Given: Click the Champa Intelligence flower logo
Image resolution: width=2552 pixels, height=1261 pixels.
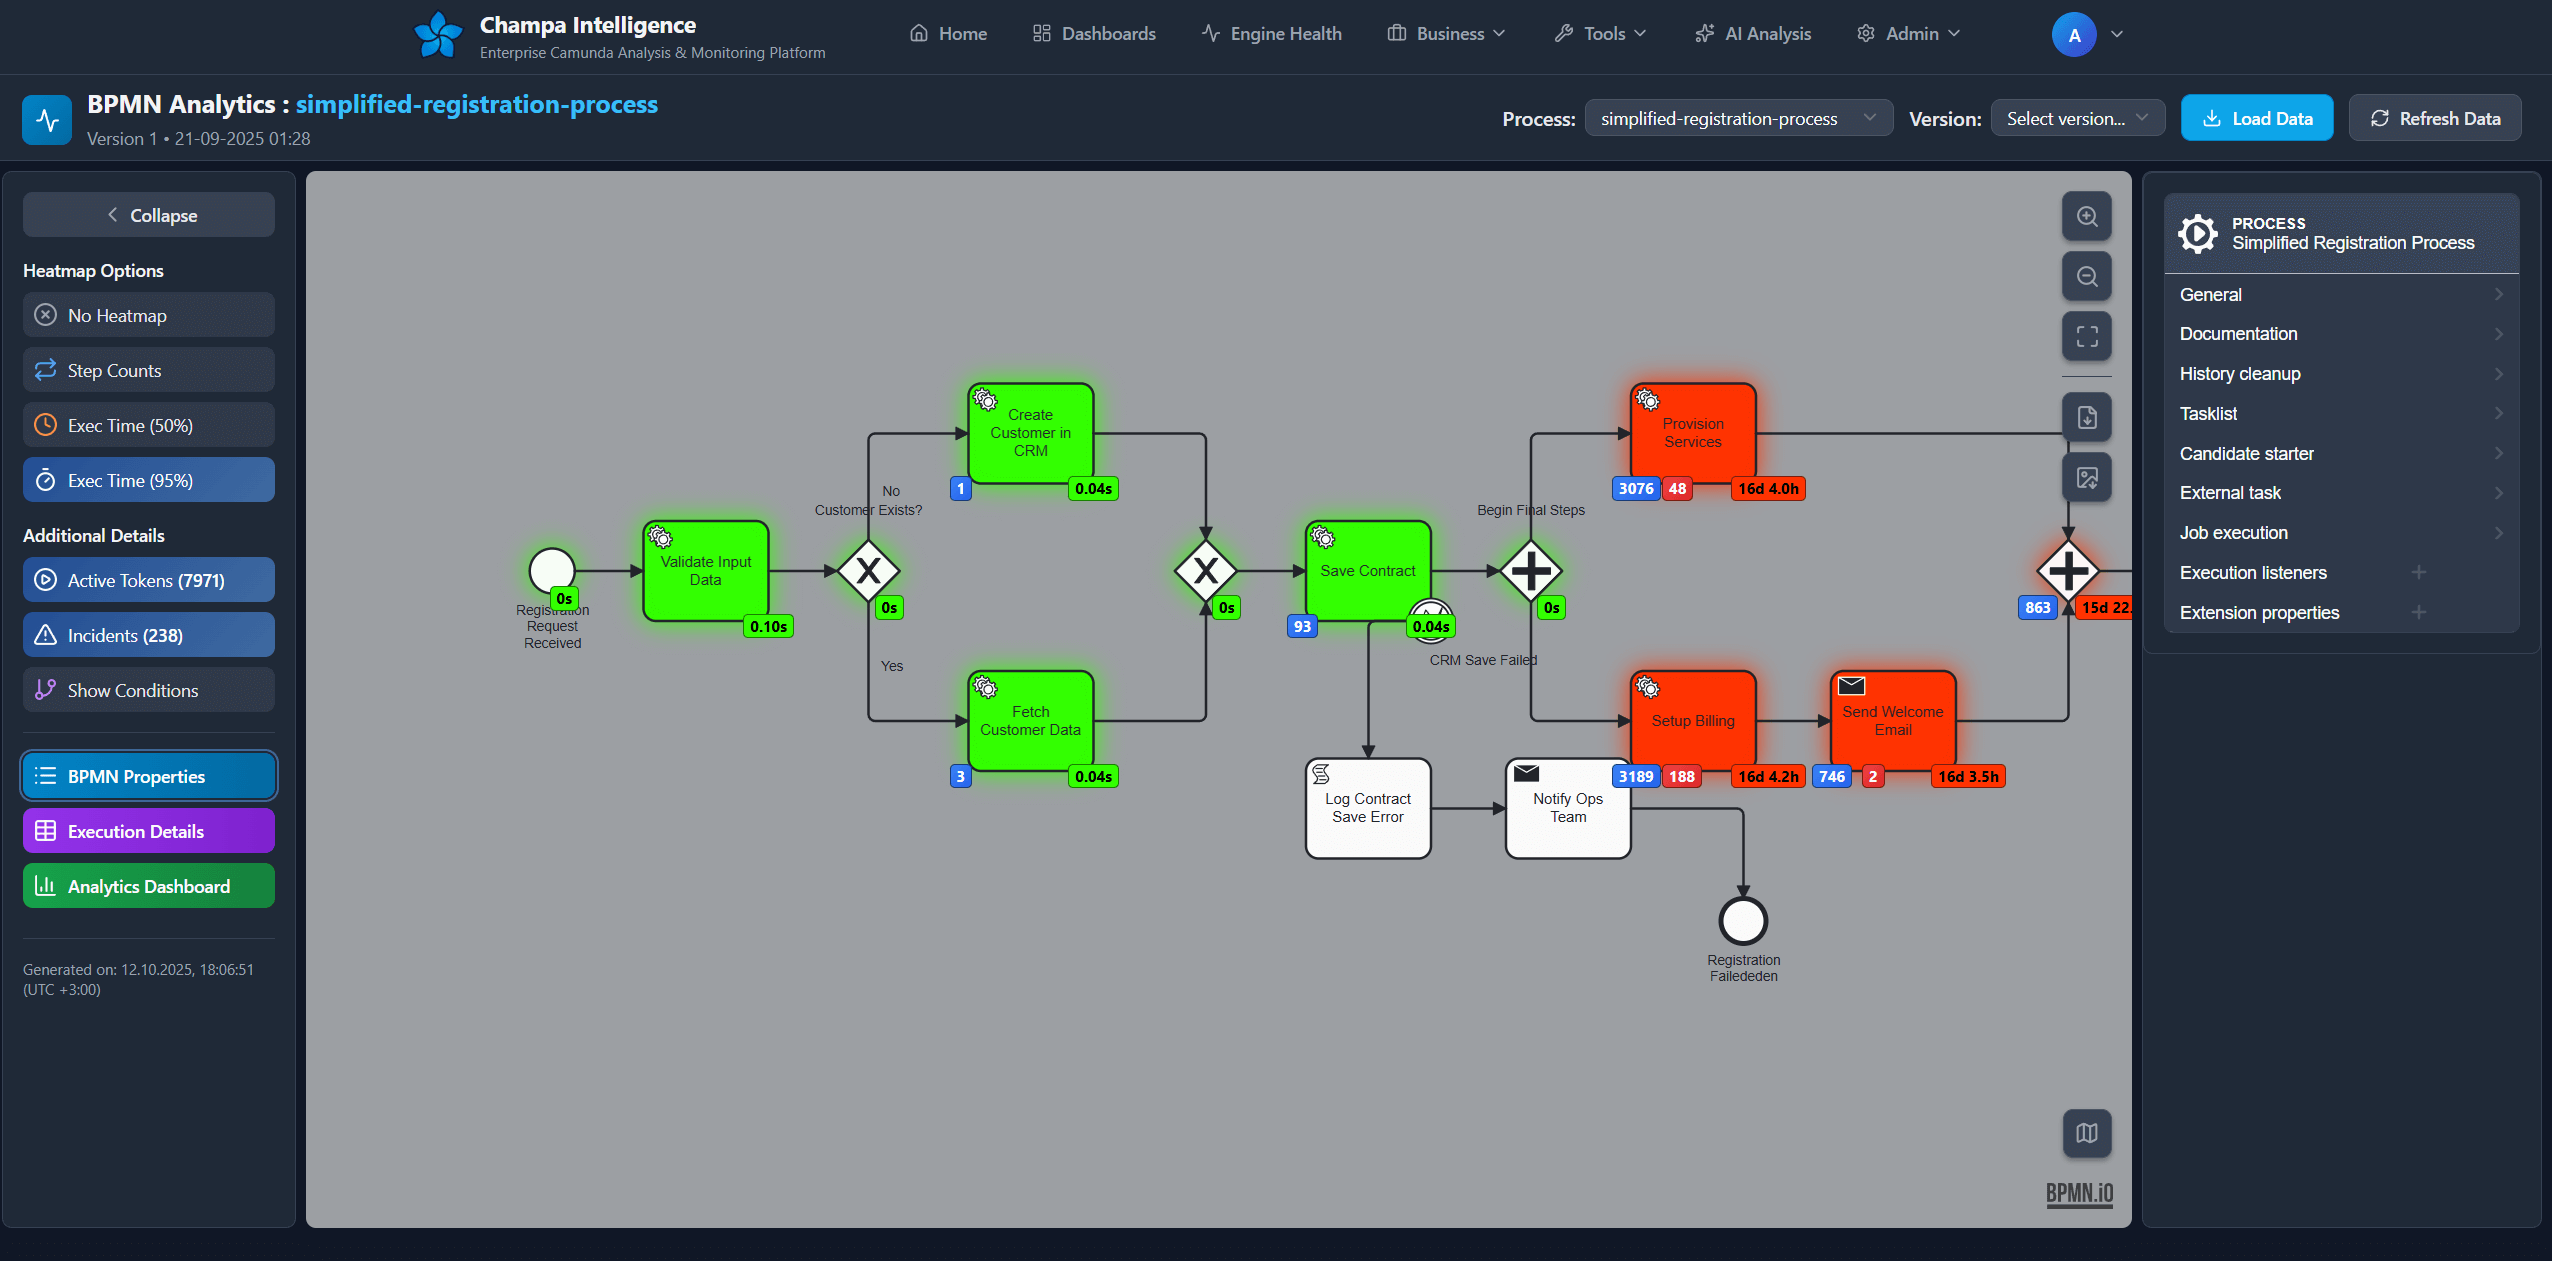Looking at the screenshot, I should [437, 33].
